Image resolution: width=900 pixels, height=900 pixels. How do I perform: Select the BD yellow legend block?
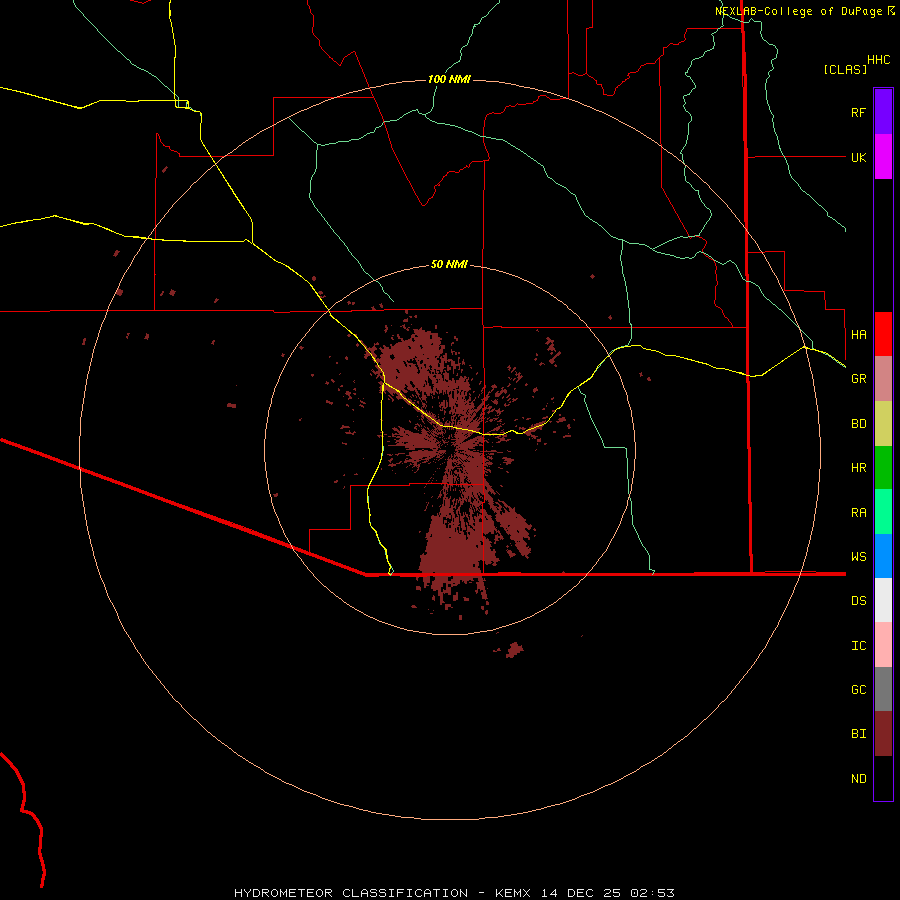883,424
